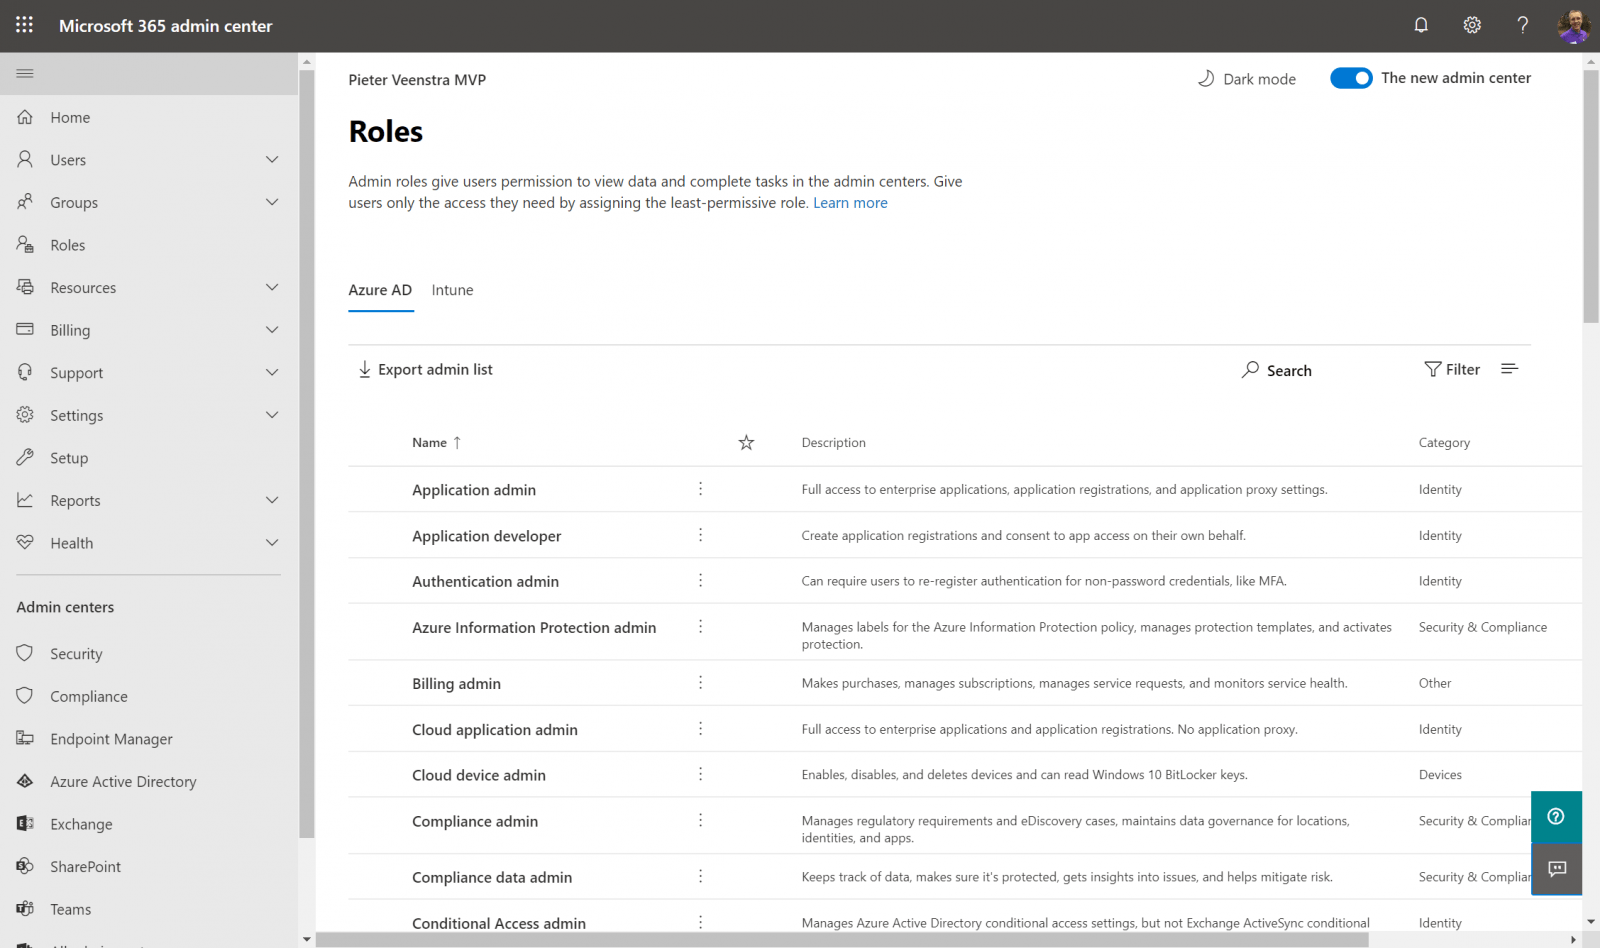
Task: Open the floating feedback chat button
Action: pyautogui.click(x=1557, y=869)
